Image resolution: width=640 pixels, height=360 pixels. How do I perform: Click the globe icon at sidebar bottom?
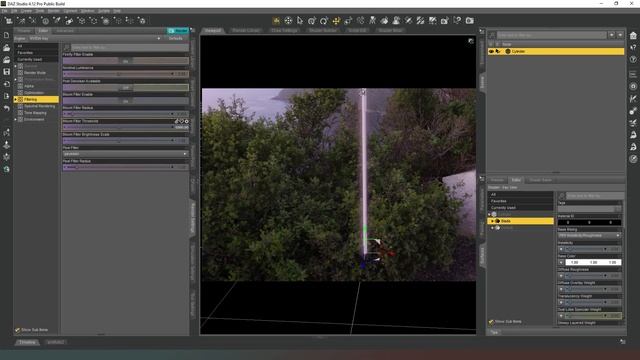click(7, 169)
